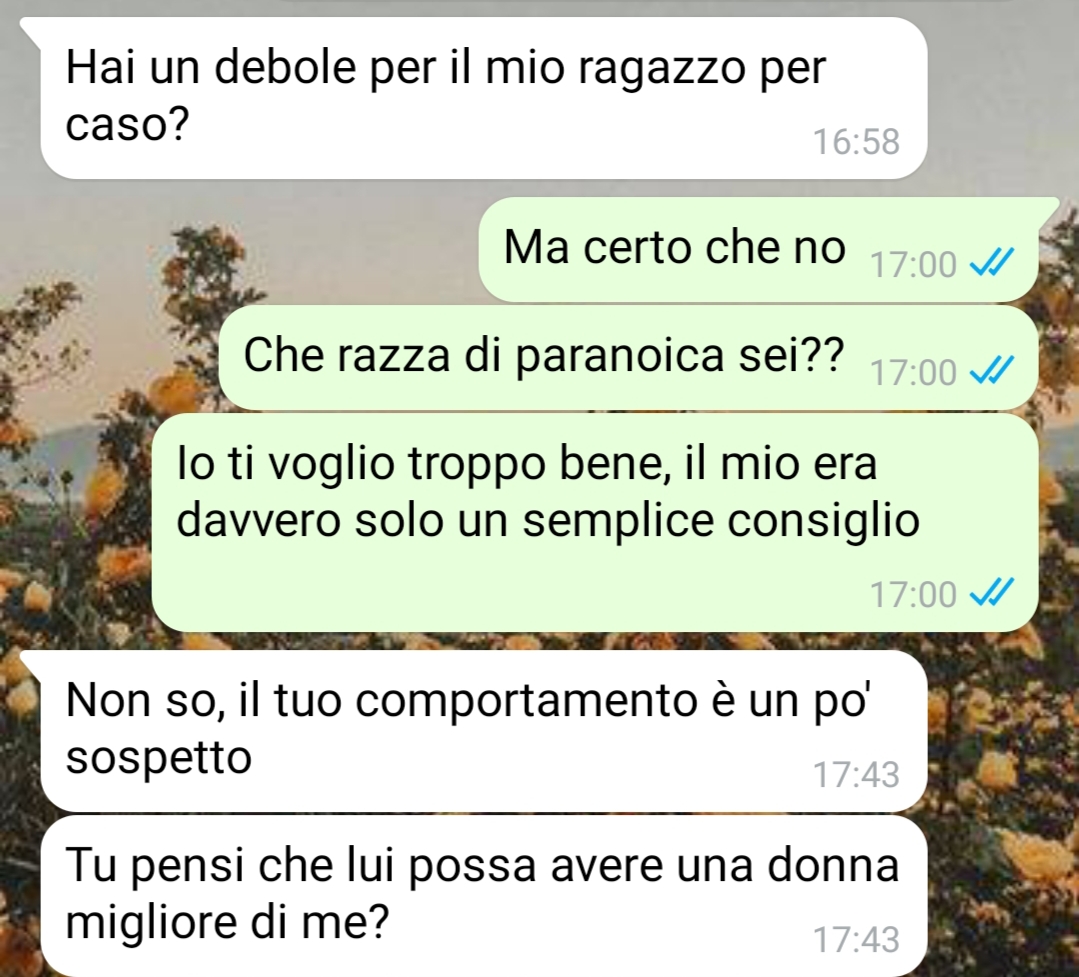
Task: Tap the word 'caso?' in the first message
Action: click(x=127, y=125)
